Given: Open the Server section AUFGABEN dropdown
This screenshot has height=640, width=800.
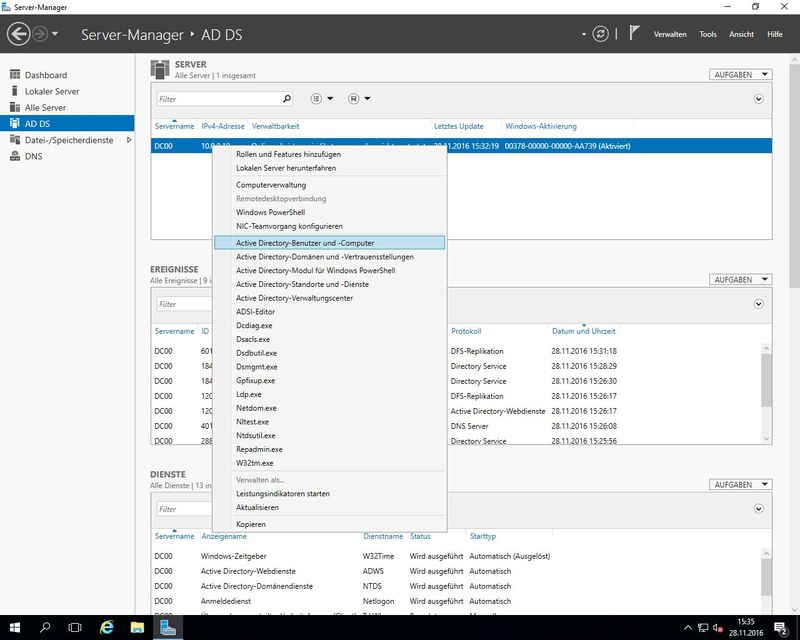Looking at the screenshot, I should click(x=740, y=74).
